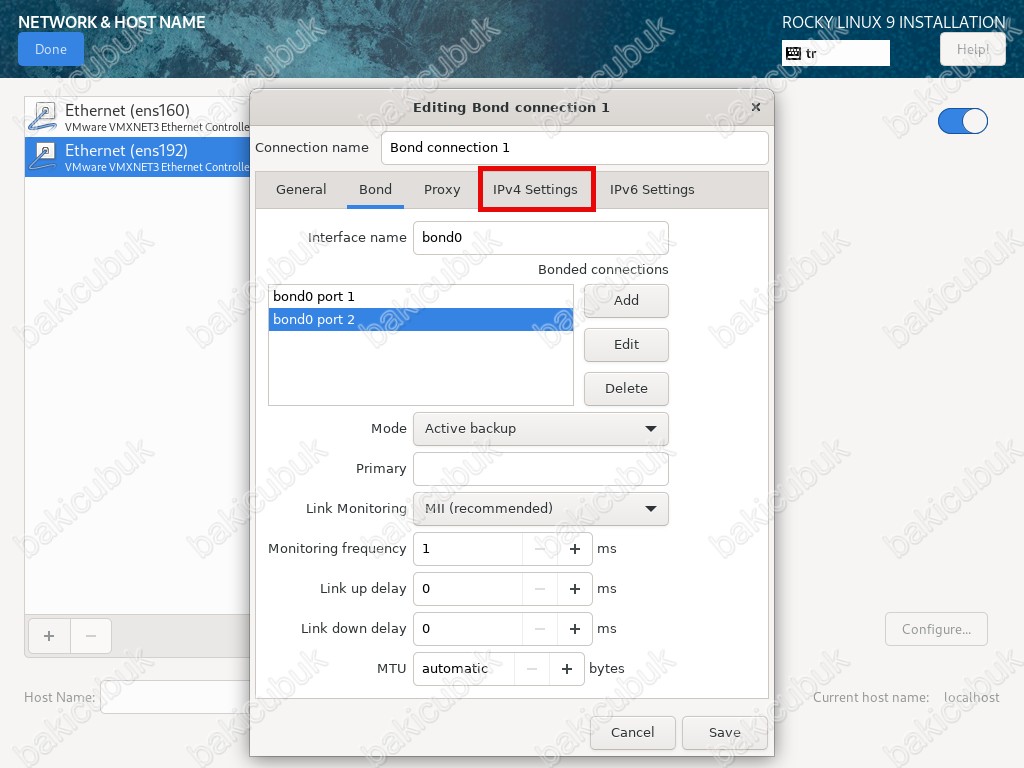Select bond0 port 1 in list

coord(420,297)
